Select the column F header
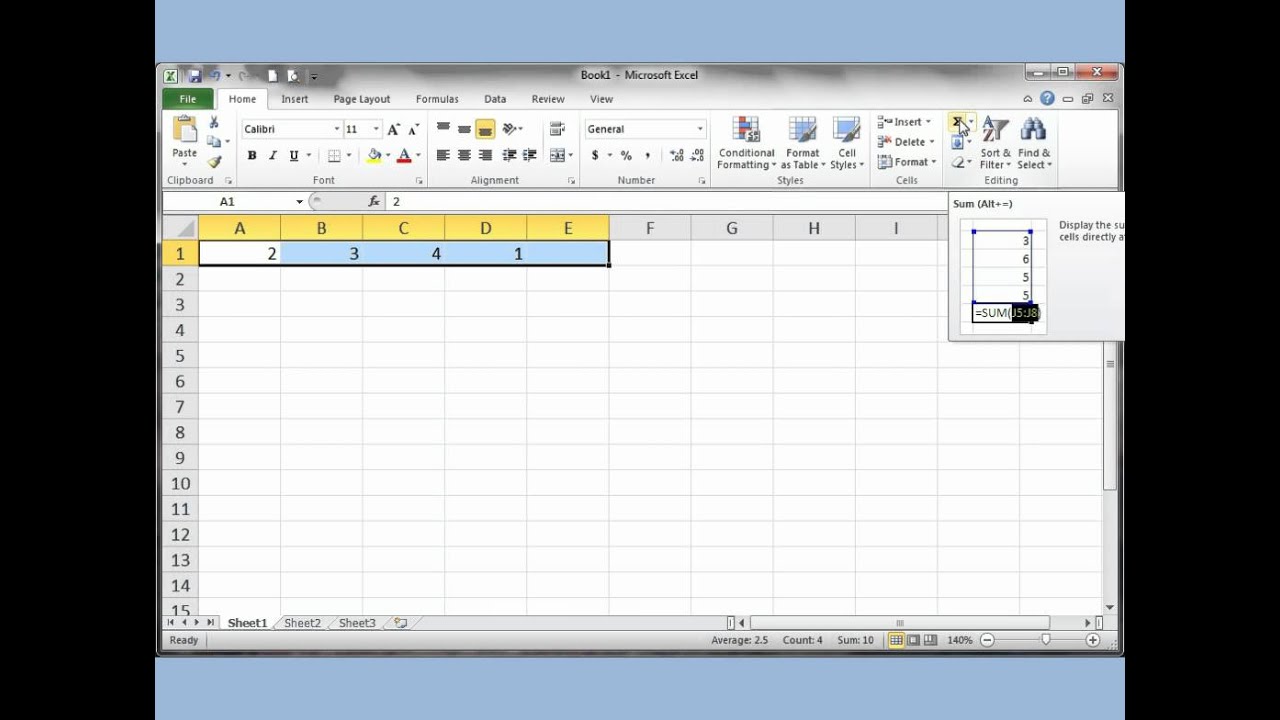The width and height of the screenshot is (1280, 720). coord(650,229)
